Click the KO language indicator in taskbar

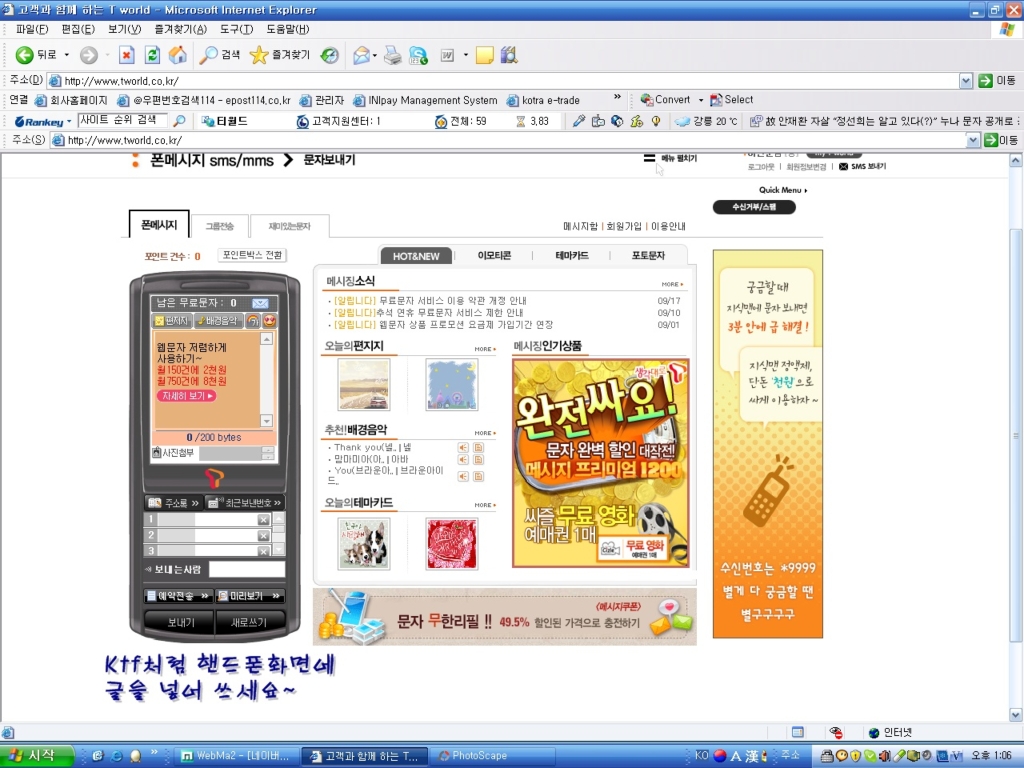coord(702,756)
